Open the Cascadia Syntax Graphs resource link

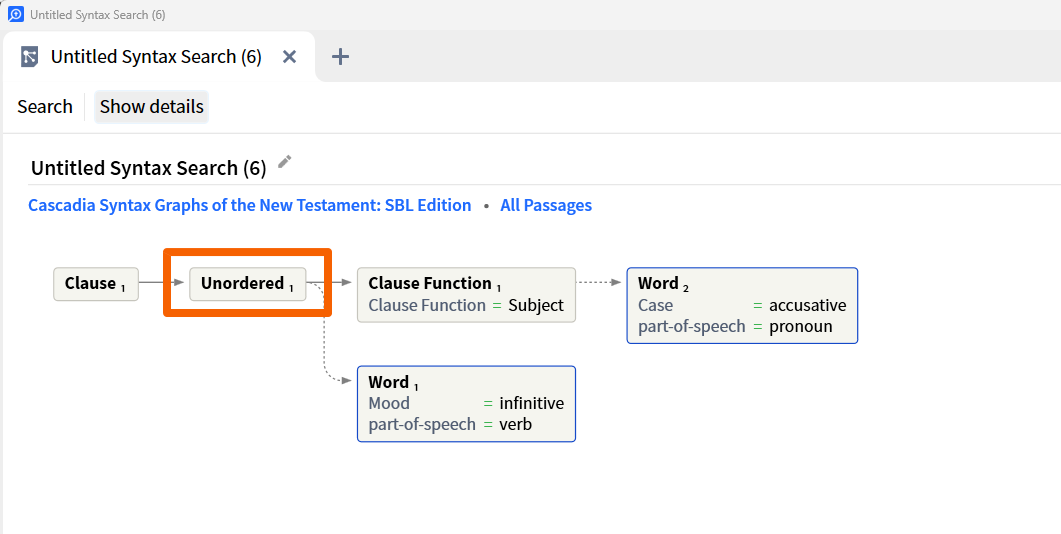pyautogui.click(x=249, y=205)
